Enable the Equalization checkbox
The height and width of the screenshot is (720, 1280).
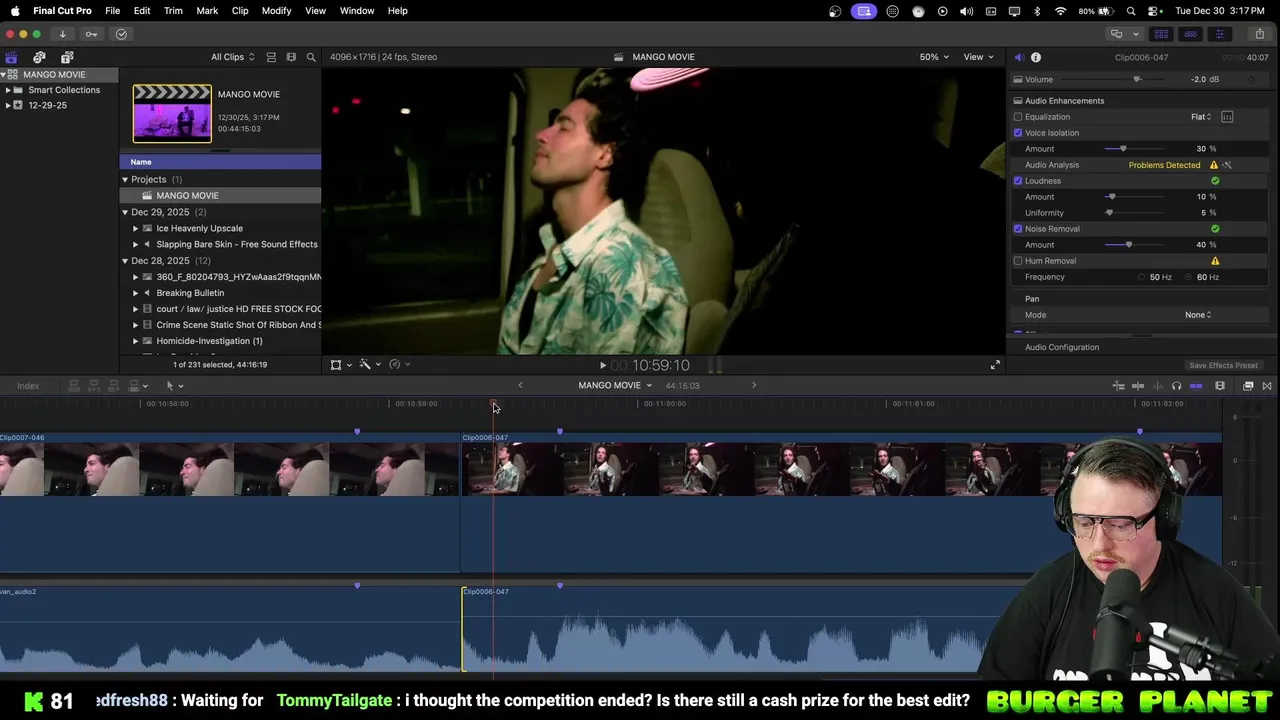(1018, 117)
